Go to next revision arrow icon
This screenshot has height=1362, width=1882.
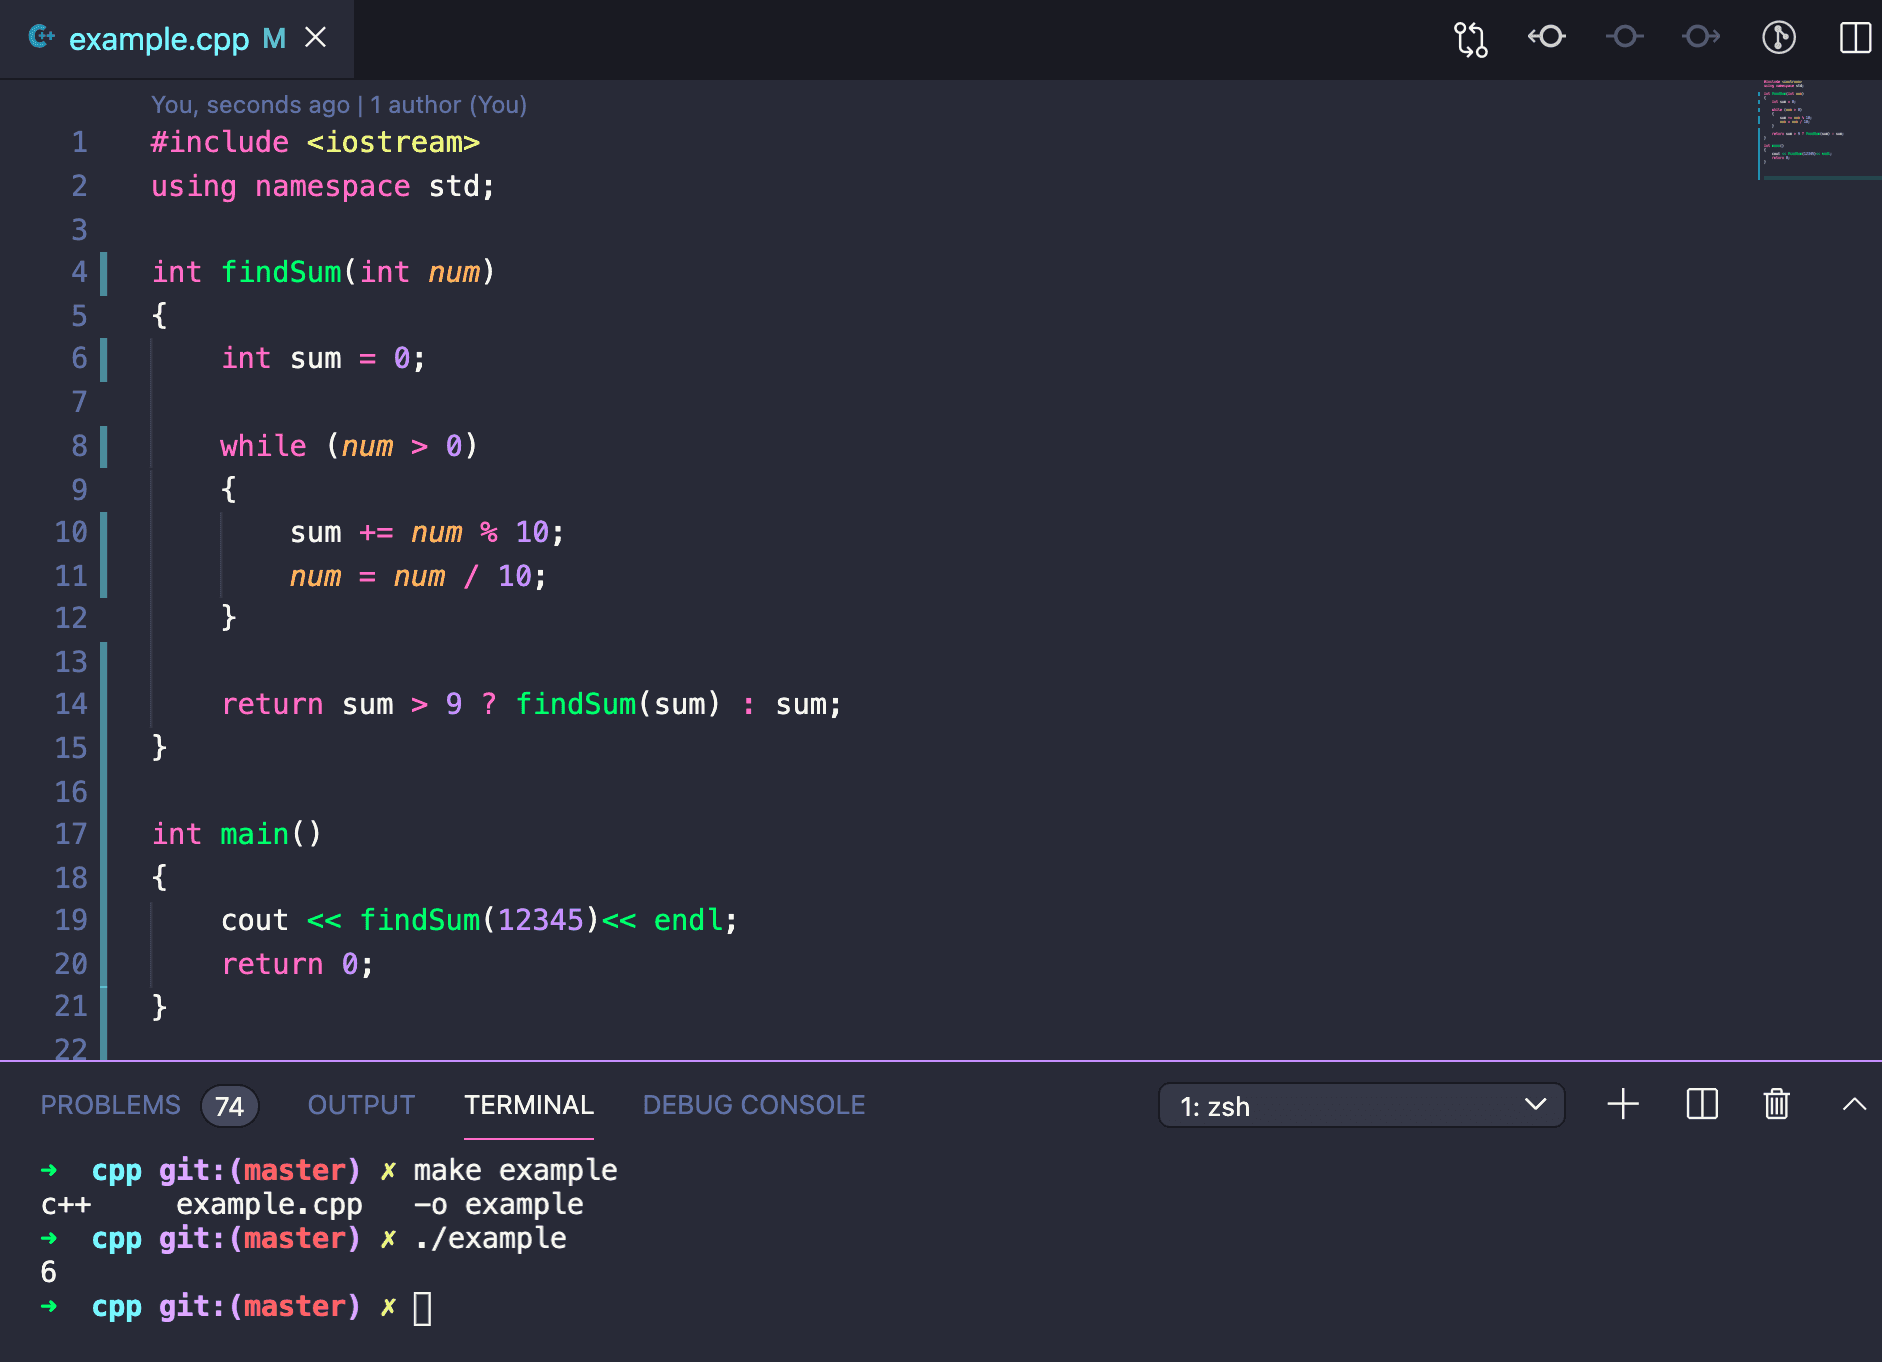point(1701,38)
